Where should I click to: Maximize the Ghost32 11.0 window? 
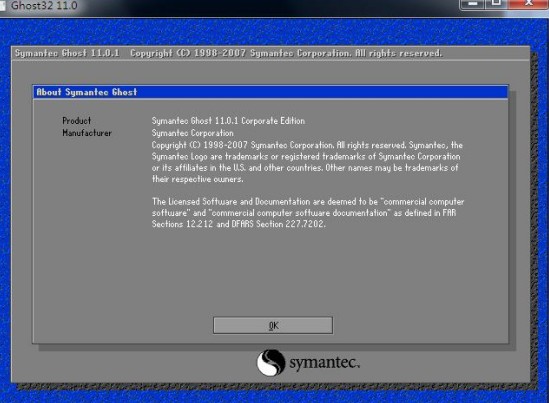(496, 4)
